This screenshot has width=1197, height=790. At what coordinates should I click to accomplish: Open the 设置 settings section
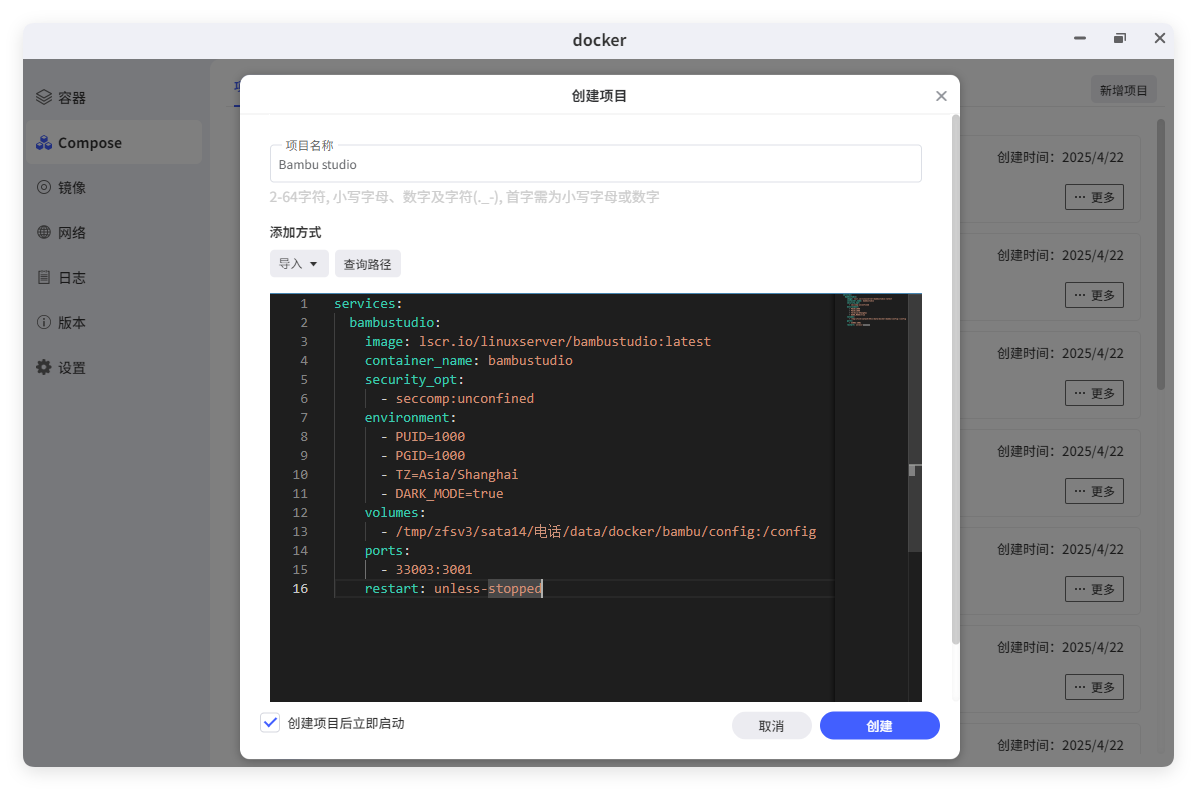pyautogui.click(x=114, y=368)
